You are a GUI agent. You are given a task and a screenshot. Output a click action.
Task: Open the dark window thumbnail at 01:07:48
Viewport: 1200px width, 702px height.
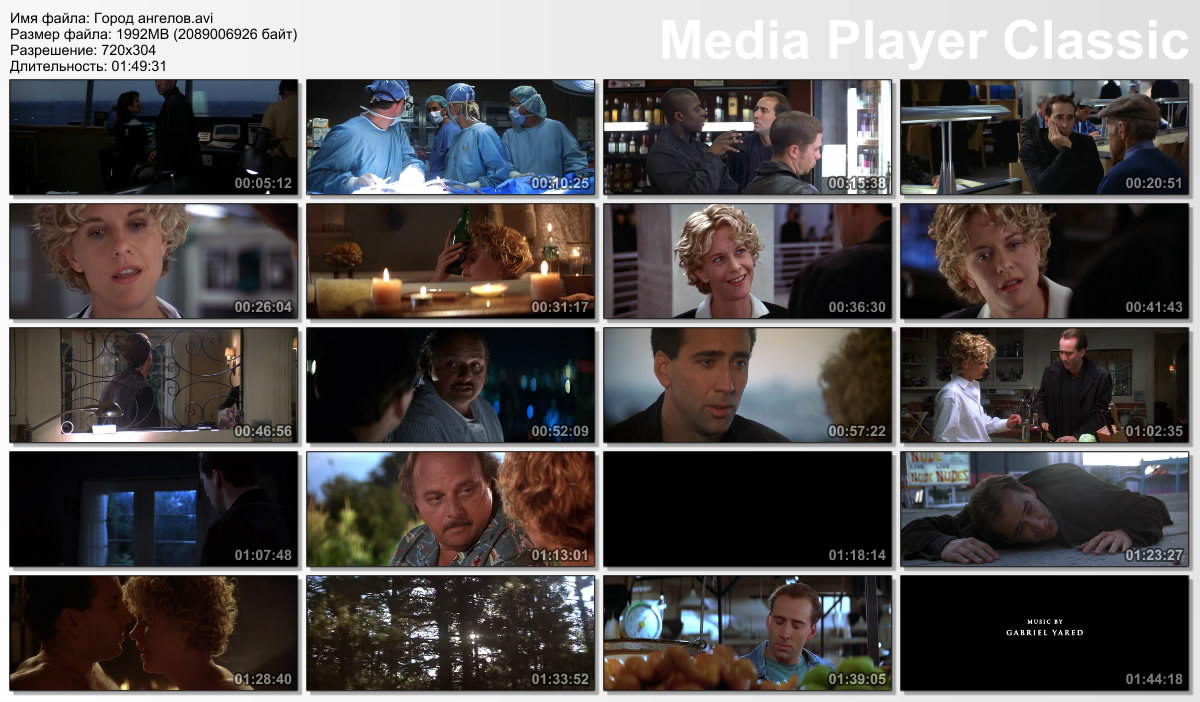tap(154, 509)
